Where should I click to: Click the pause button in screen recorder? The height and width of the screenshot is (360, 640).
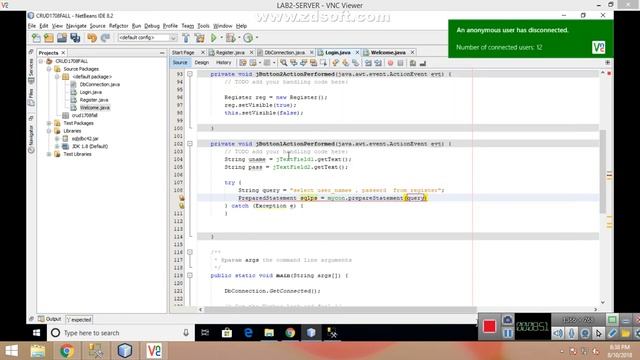(507, 333)
